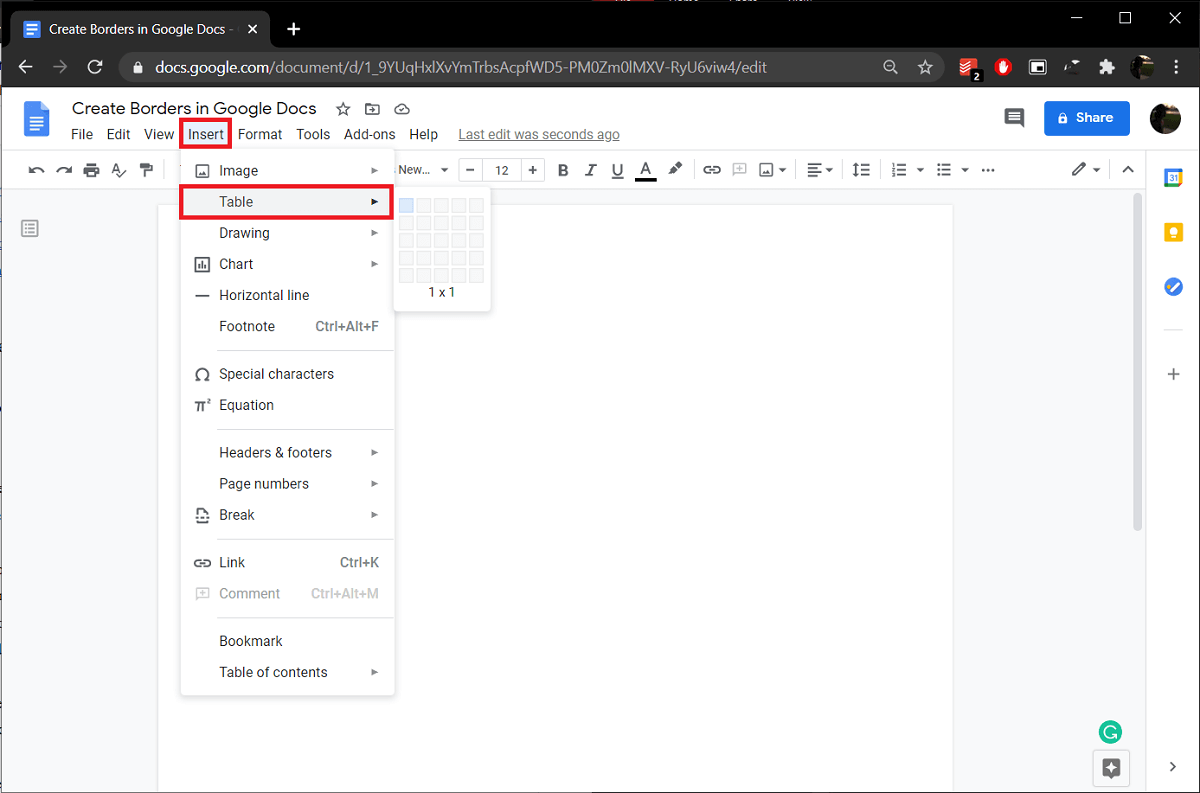The image size is (1200, 793).
Task: Run the Spelling and grammar check icon
Action: pos(118,170)
